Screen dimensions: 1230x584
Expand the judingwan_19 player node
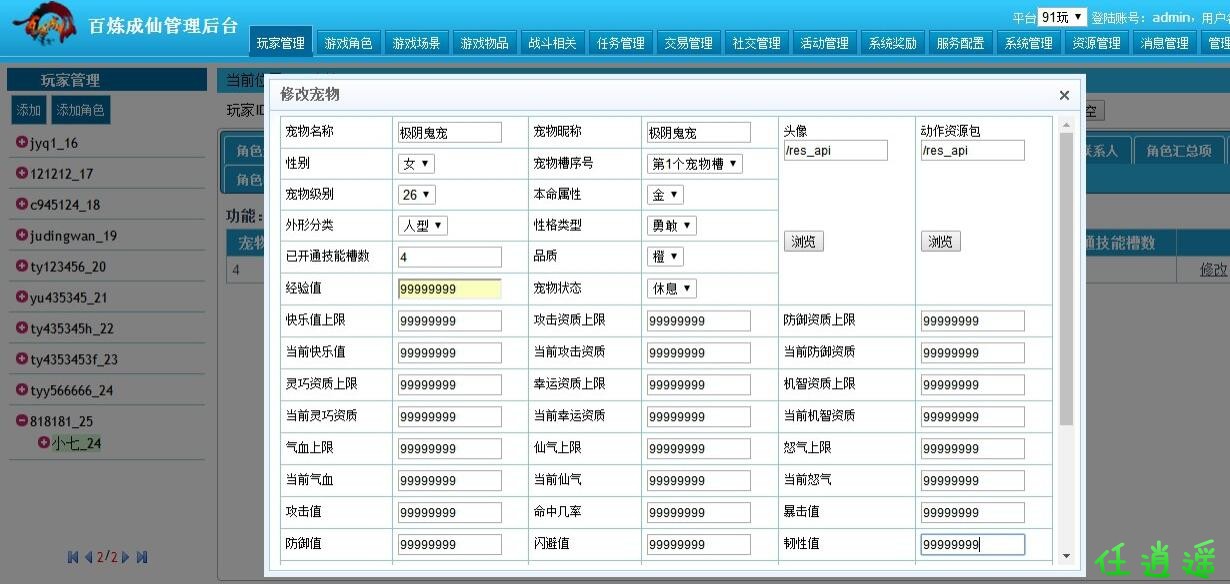(x=22, y=235)
